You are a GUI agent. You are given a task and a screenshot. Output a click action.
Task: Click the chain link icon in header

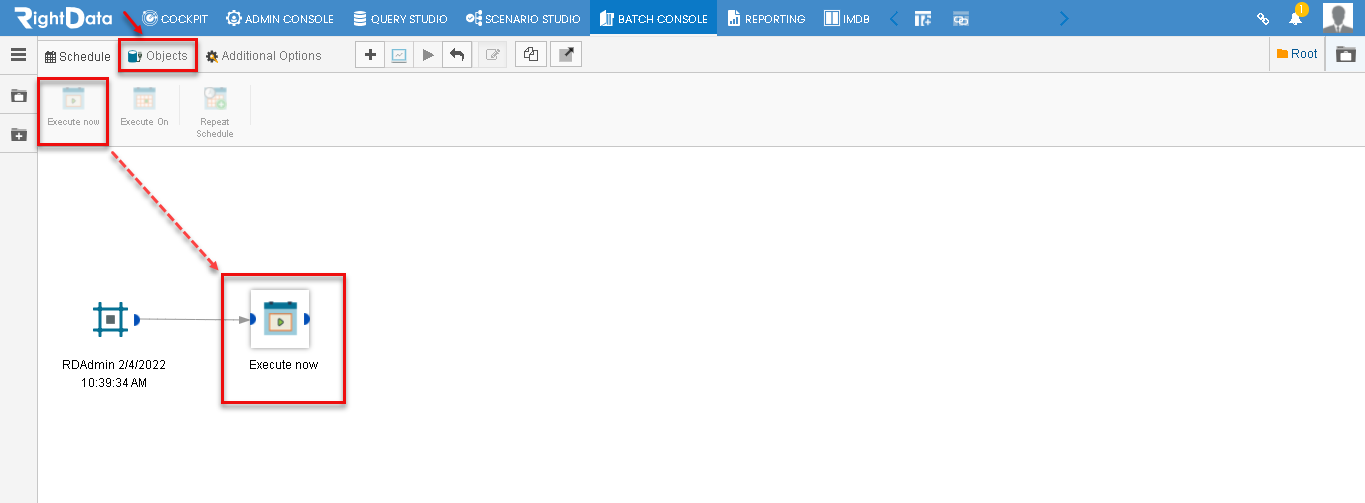tap(1263, 18)
